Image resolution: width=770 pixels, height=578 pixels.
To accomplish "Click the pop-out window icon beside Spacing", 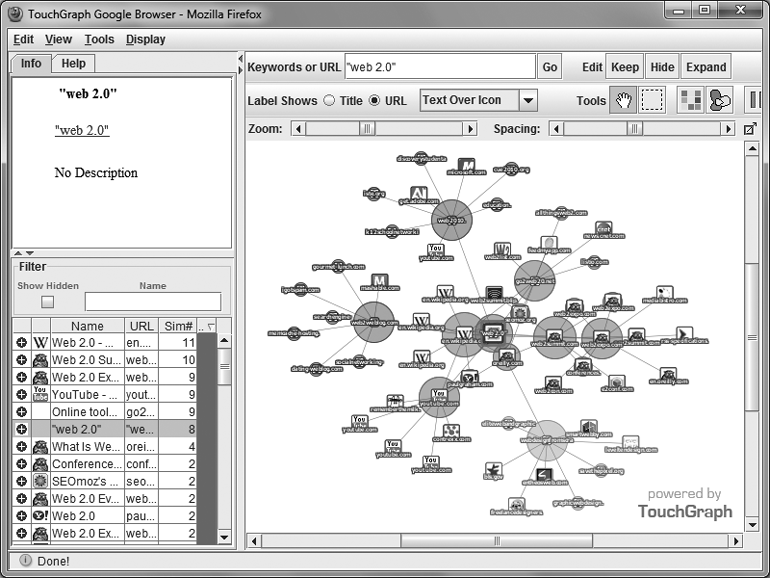I will (x=750, y=129).
